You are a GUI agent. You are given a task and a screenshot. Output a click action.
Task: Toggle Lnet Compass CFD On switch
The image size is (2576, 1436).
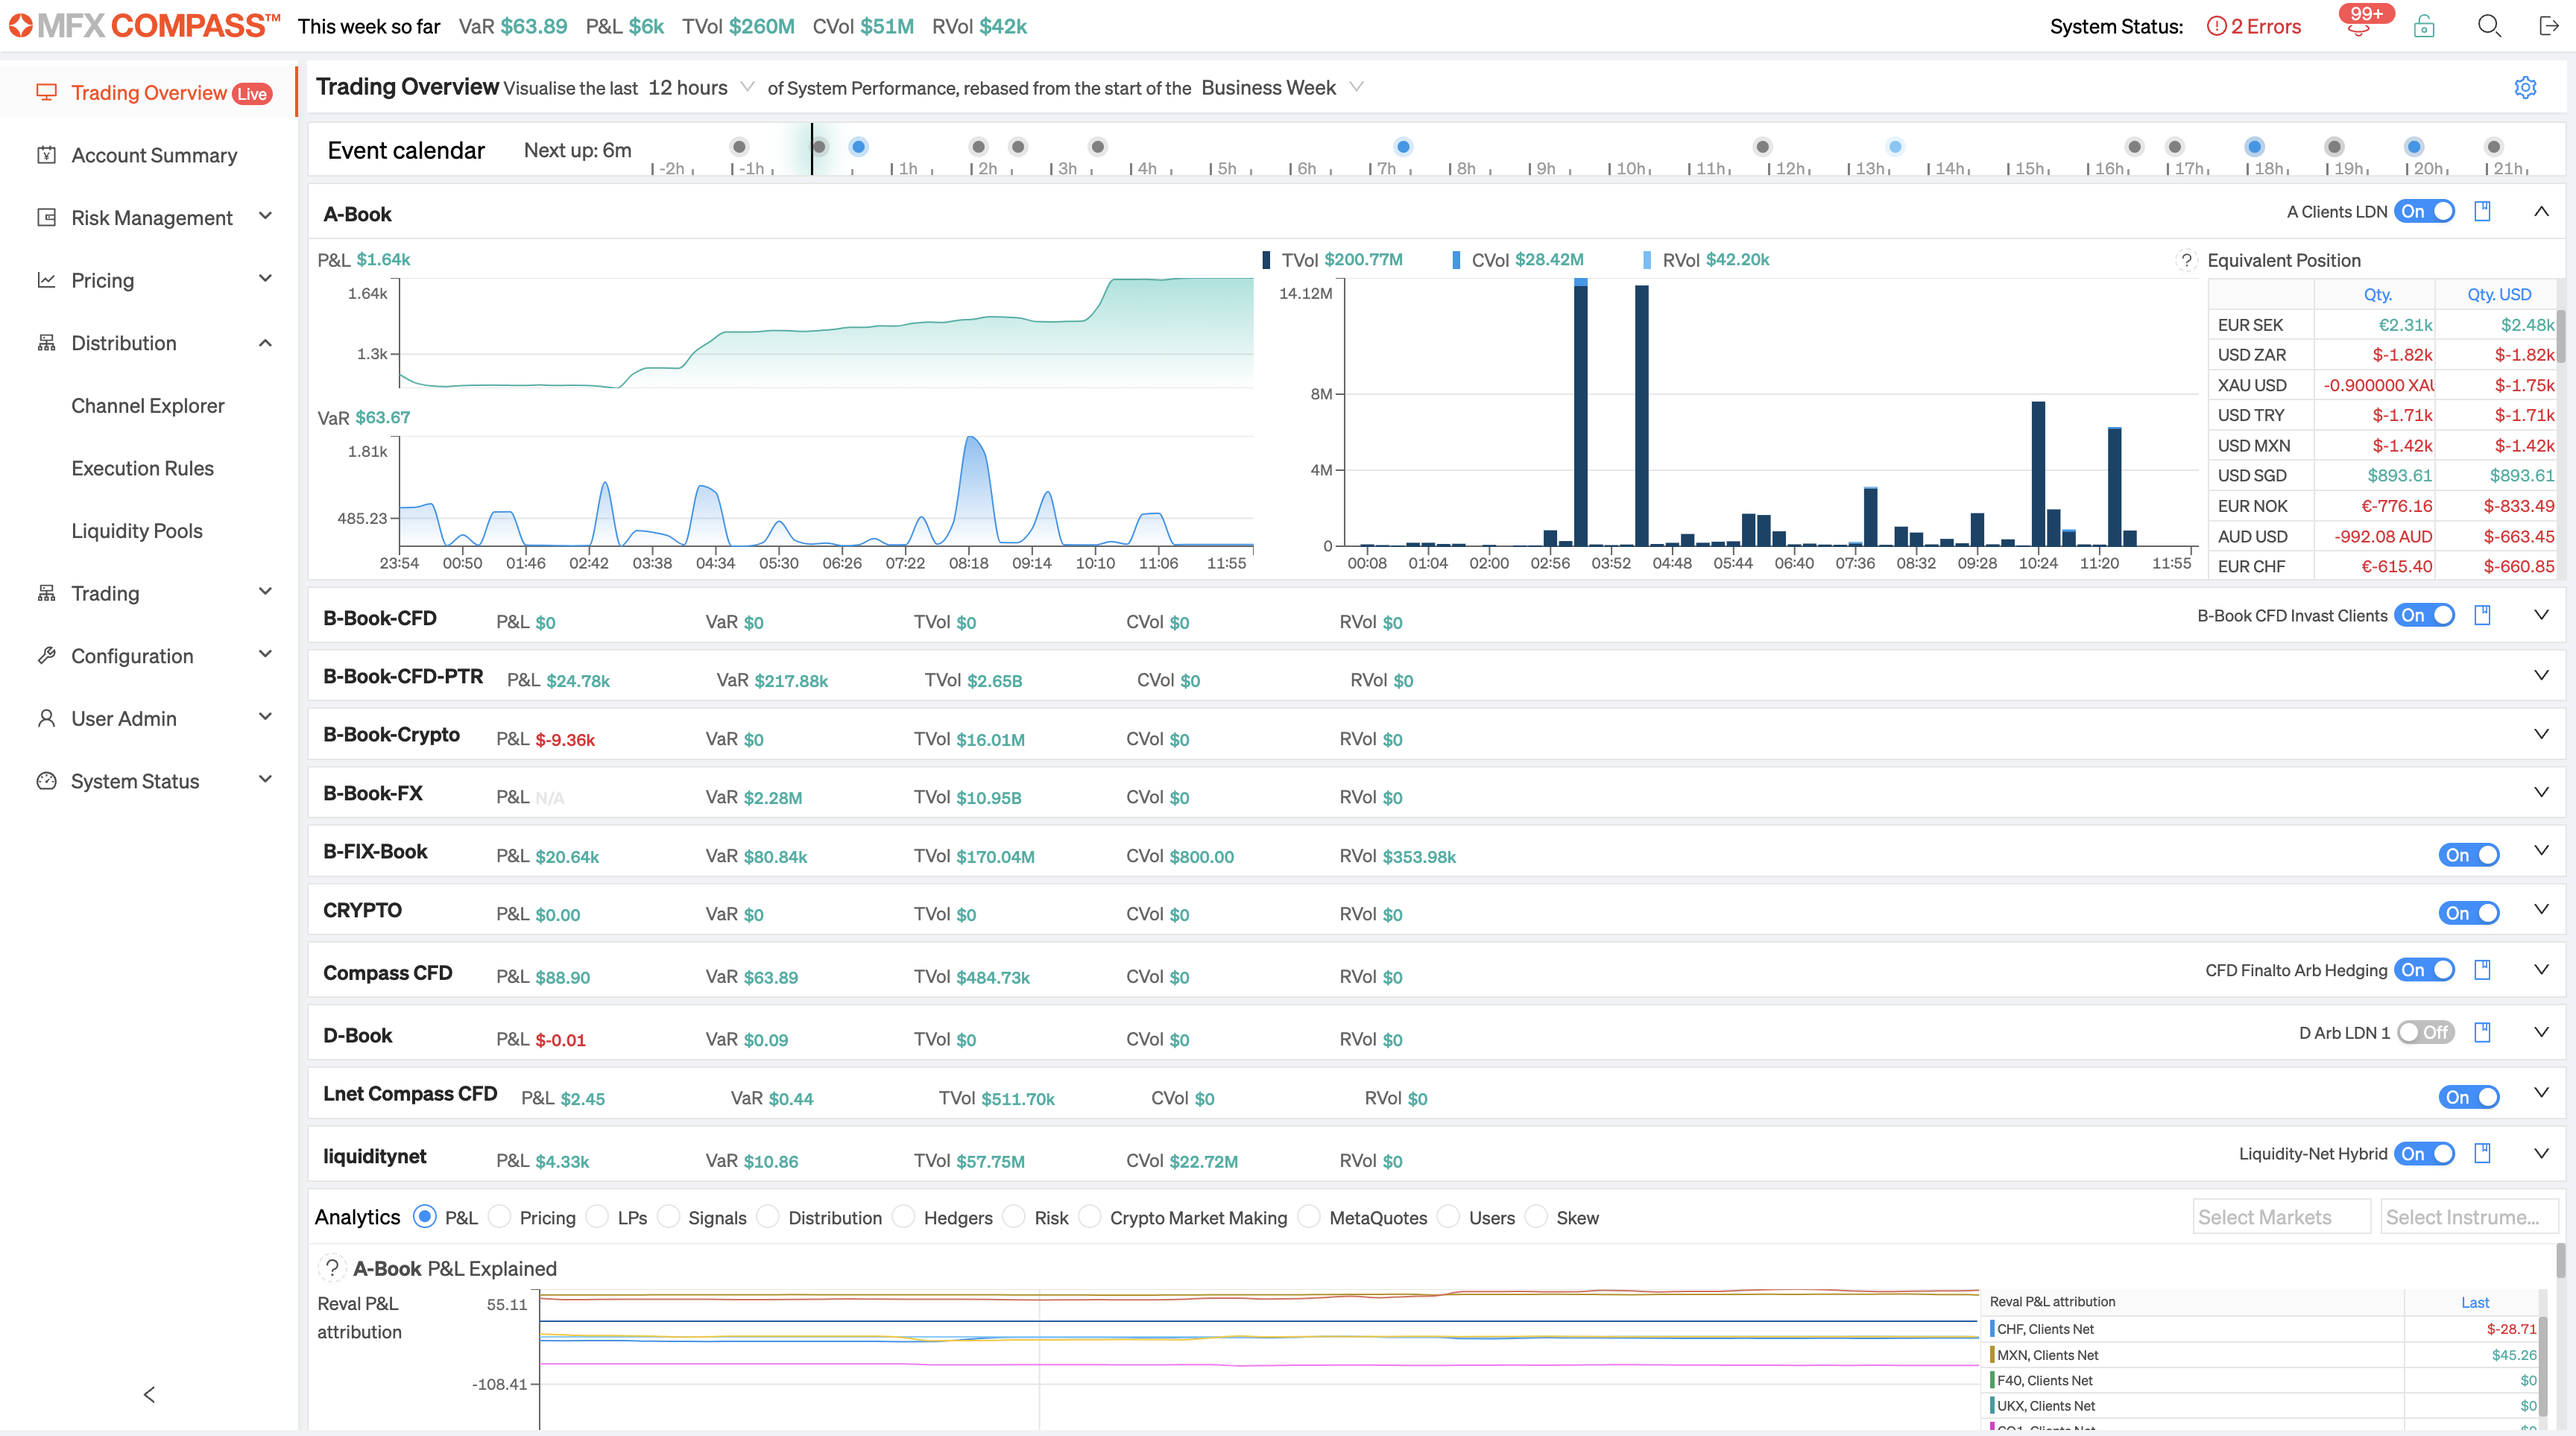point(2469,1097)
